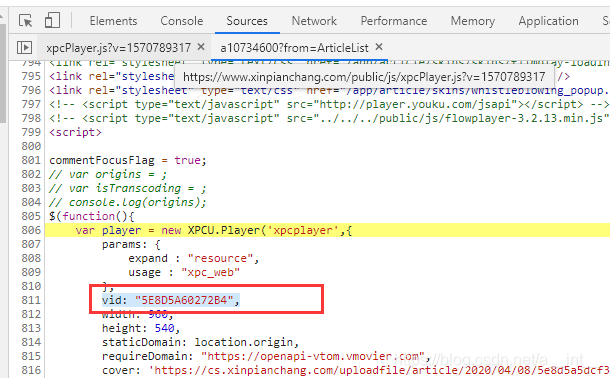Set breakpoint on line number 806
Screen dimensions: 610x378
[x=31, y=230]
